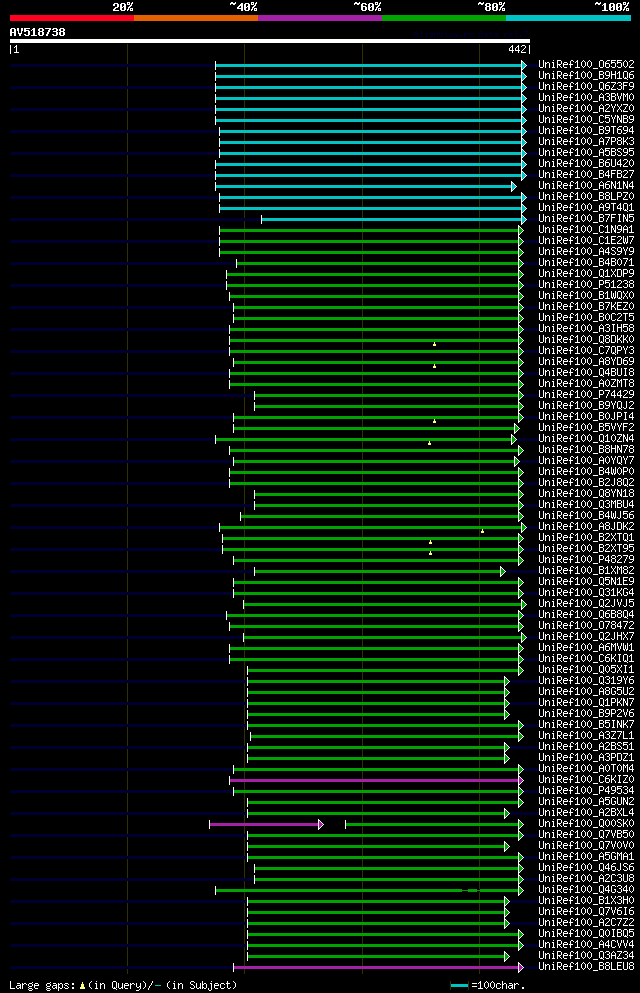This screenshot has width=640, height=993.
Task: Select the UniRef100_Q8YN18 label
Action: coord(586,494)
